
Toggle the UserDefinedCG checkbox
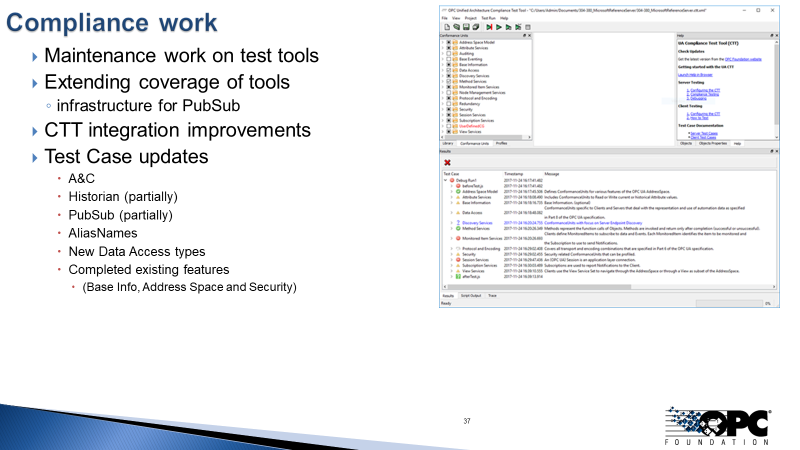[449, 126]
